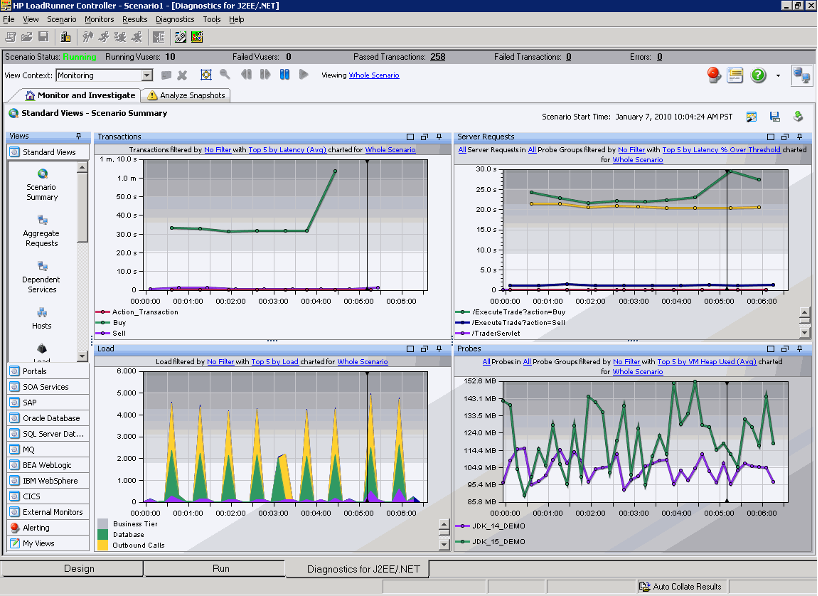The height and width of the screenshot is (596, 818).
Task: Expand the SOA Services view group
Action: tap(43, 386)
